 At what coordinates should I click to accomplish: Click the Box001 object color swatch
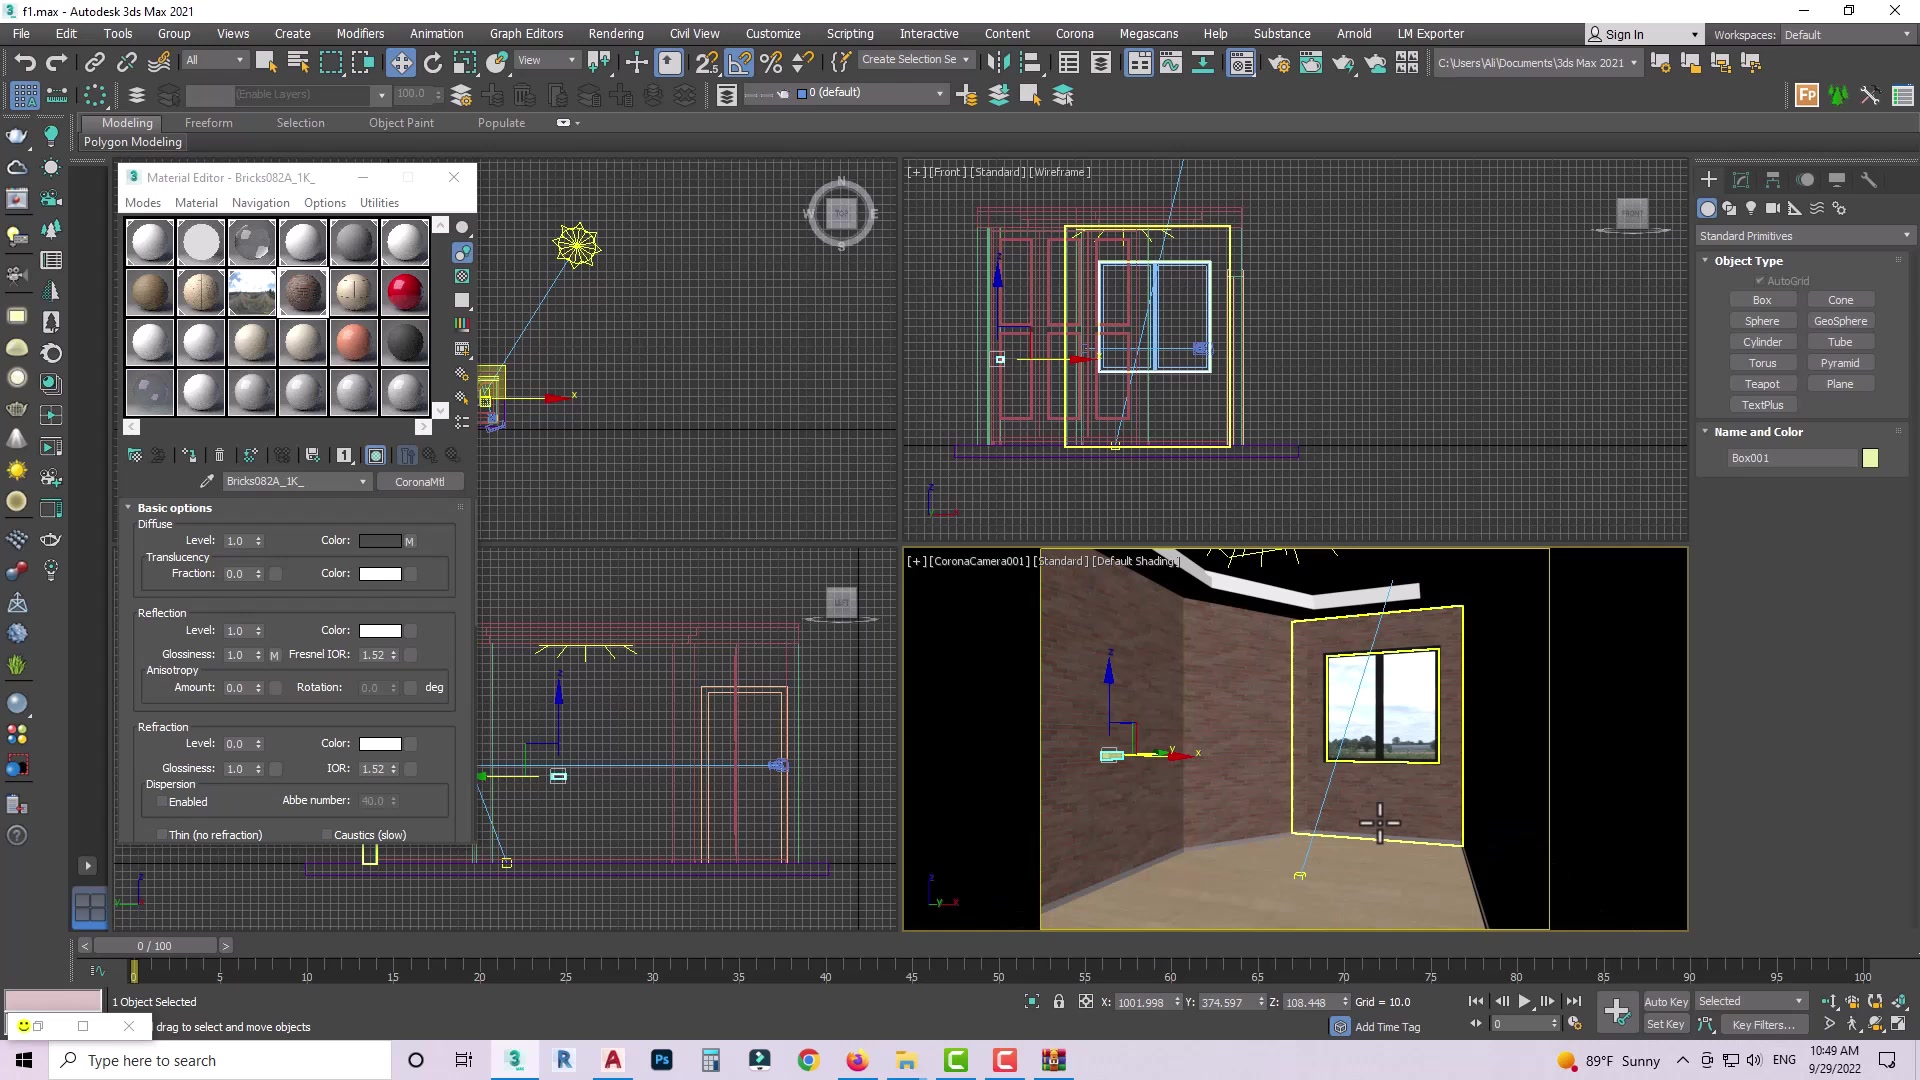click(1870, 458)
